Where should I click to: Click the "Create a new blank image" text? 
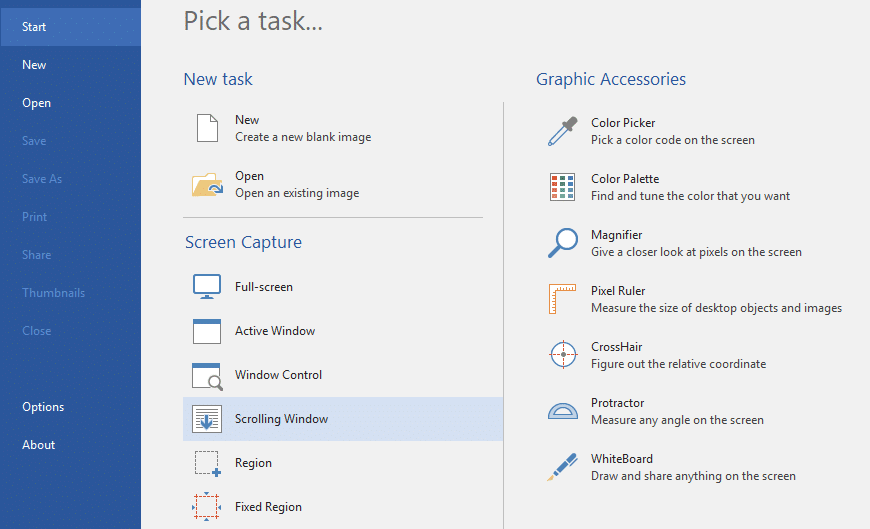303,137
